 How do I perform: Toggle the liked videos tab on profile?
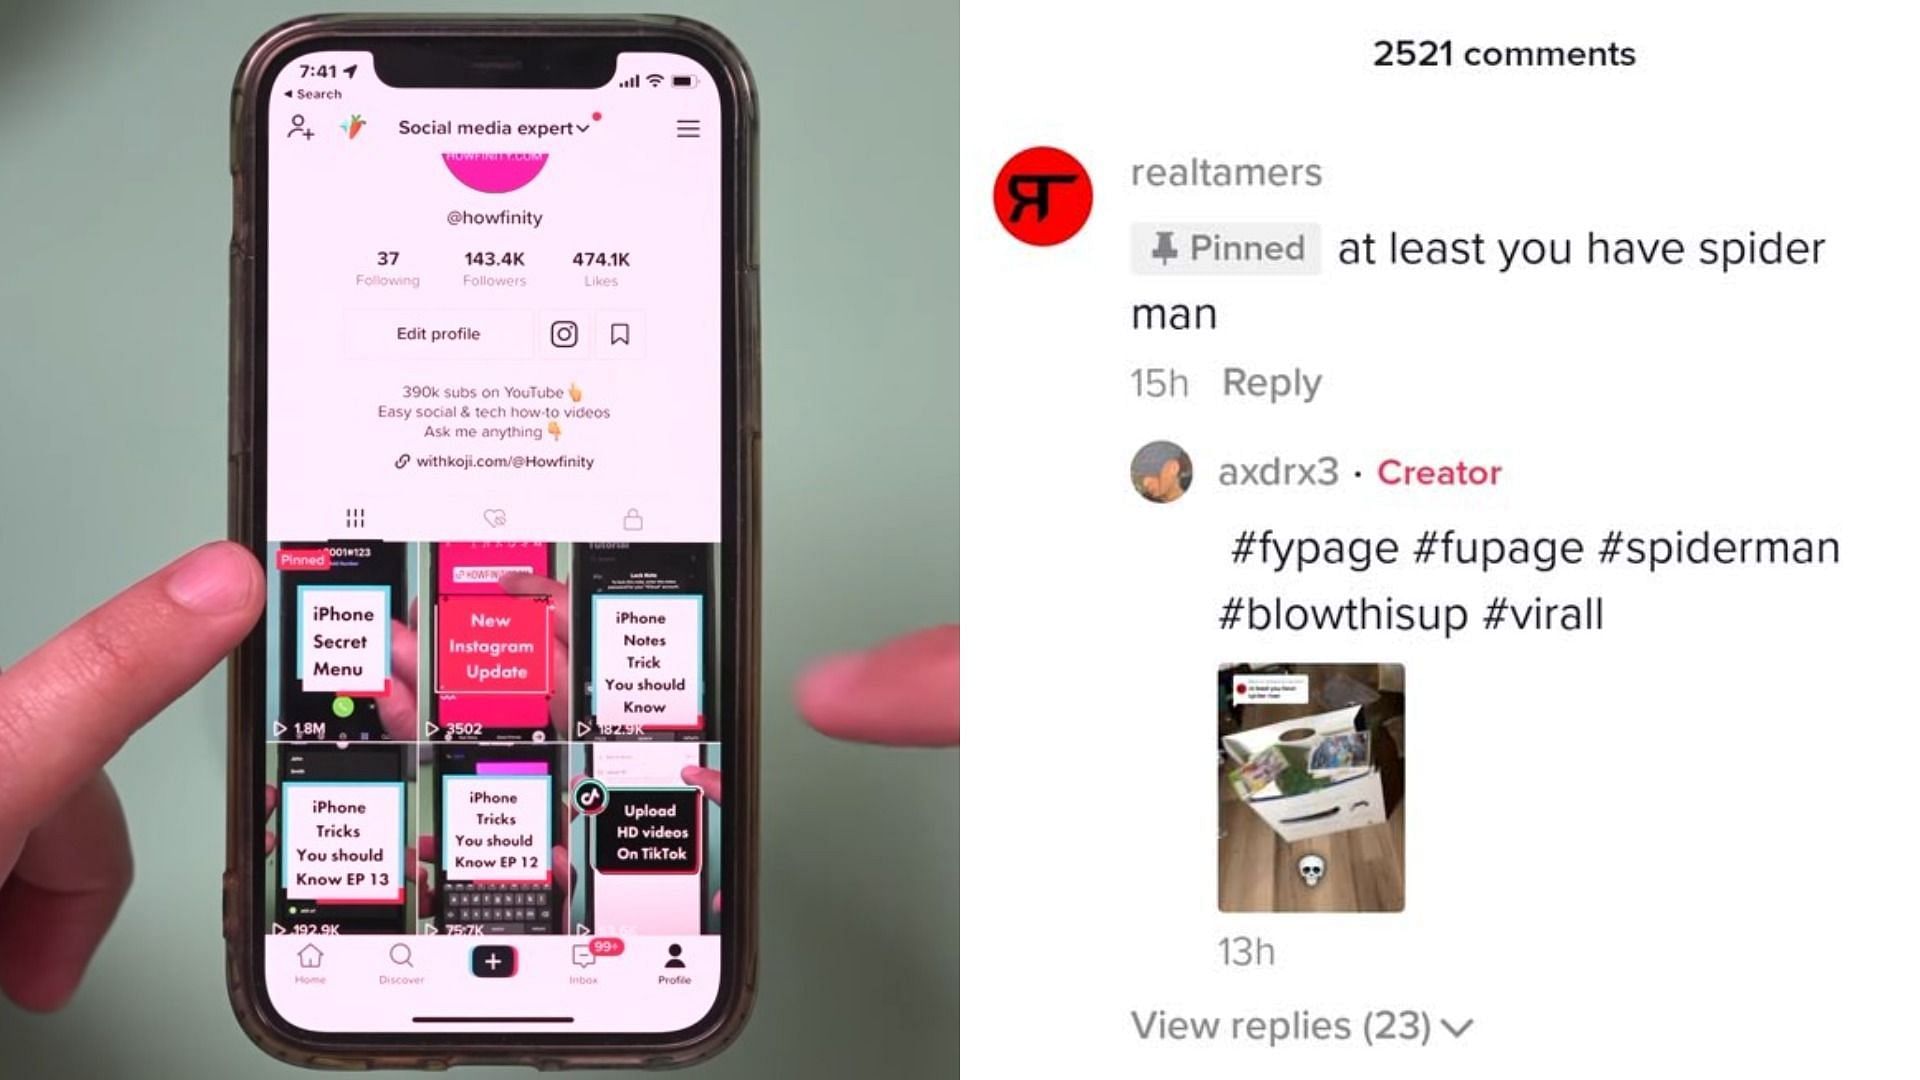pyautogui.click(x=493, y=517)
